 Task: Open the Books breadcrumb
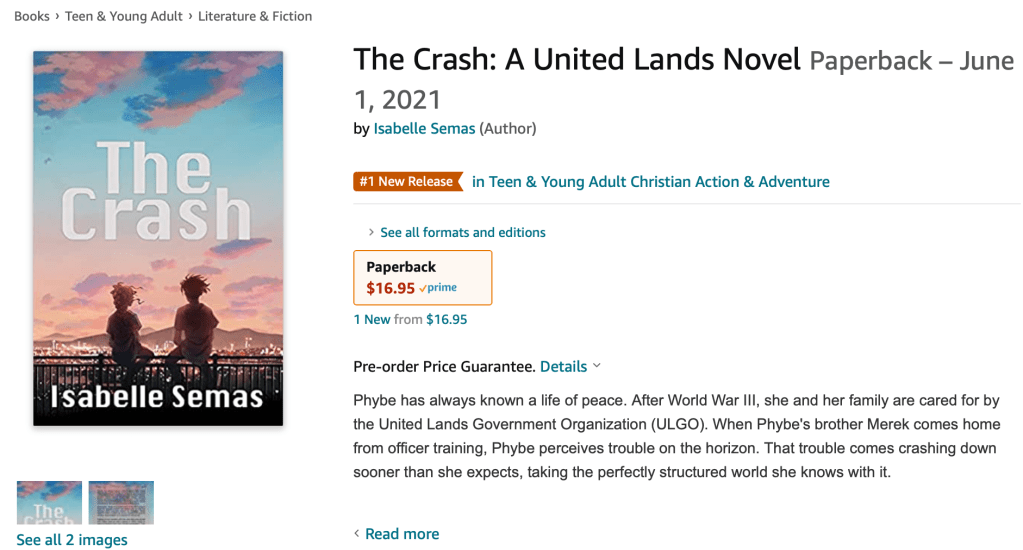pyautogui.click(x=32, y=16)
